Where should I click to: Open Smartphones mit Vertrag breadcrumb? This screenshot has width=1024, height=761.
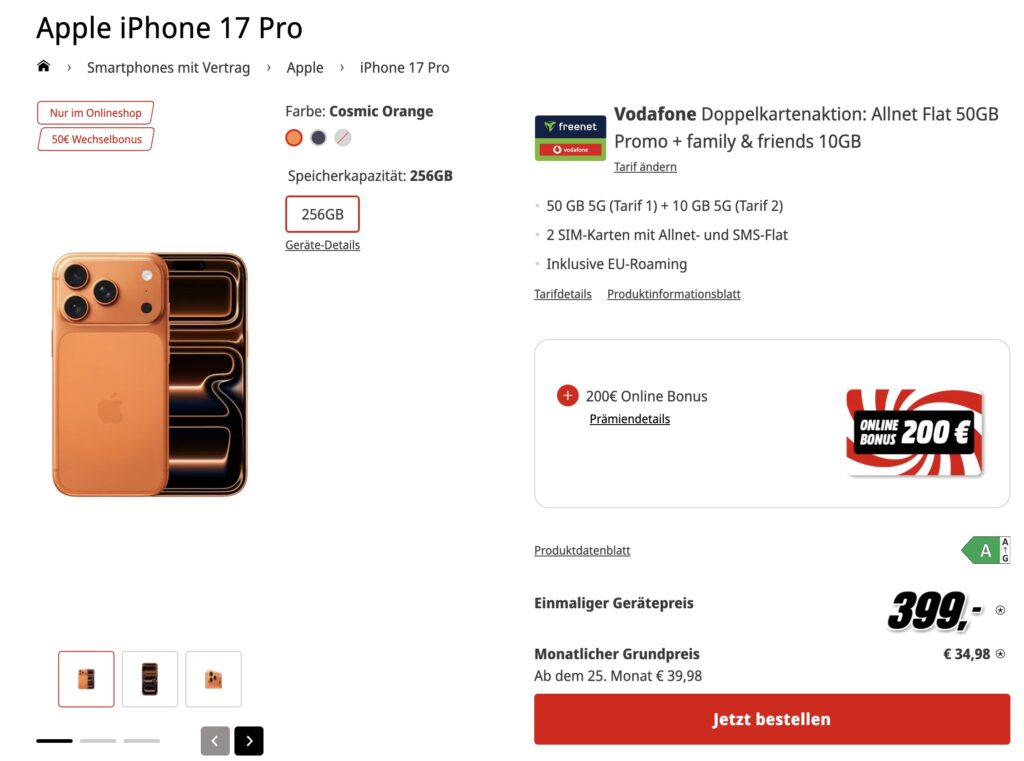[168, 68]
